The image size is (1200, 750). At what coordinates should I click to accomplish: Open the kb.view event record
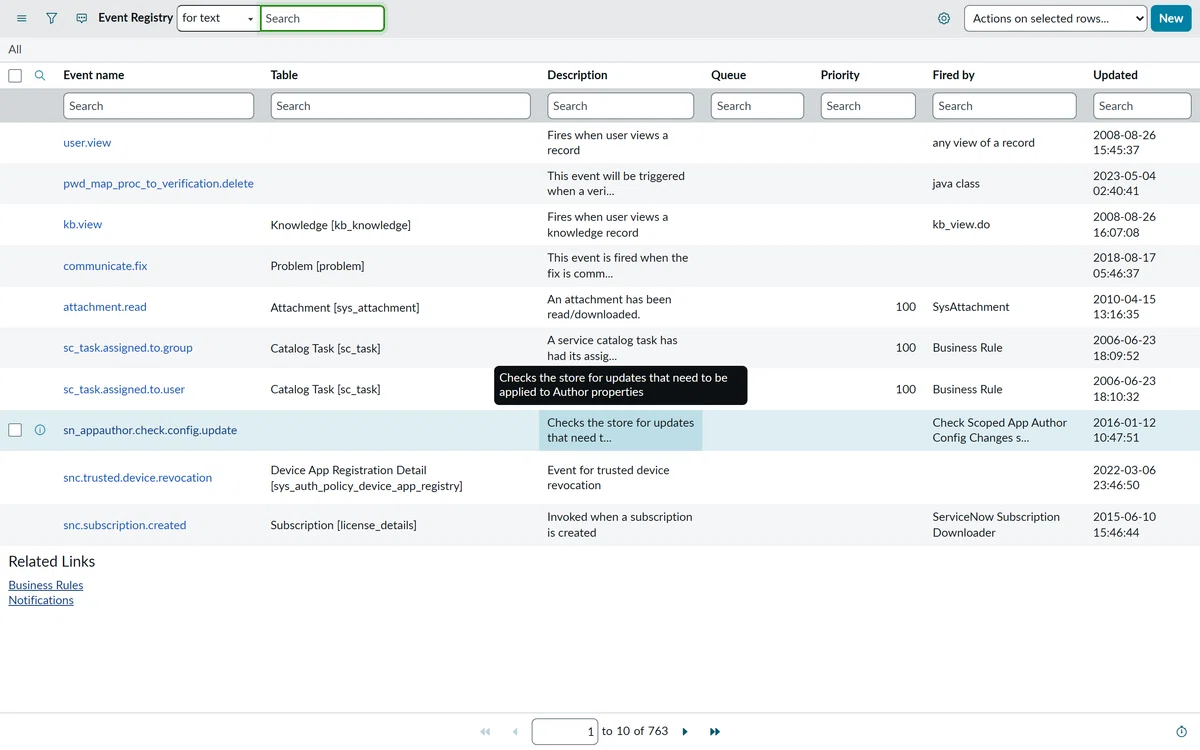82,225
